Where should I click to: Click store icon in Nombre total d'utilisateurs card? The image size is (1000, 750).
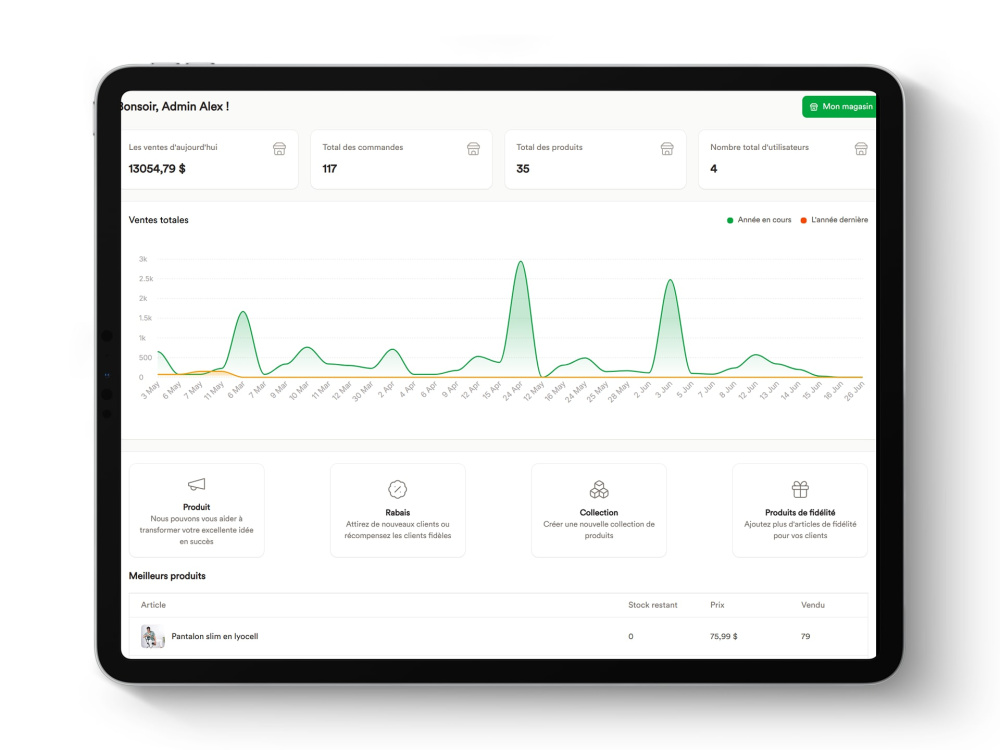[x=861, y=149]
